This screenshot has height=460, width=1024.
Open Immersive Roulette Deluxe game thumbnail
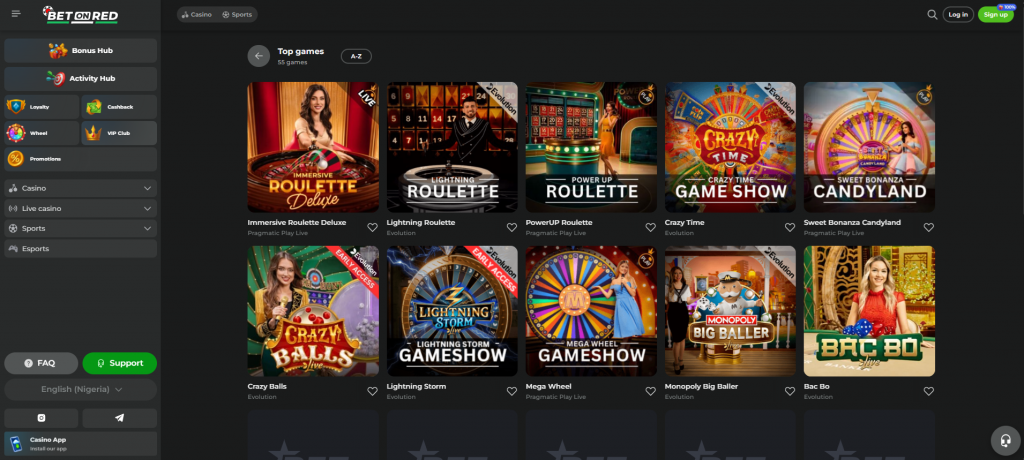point(313,147)
